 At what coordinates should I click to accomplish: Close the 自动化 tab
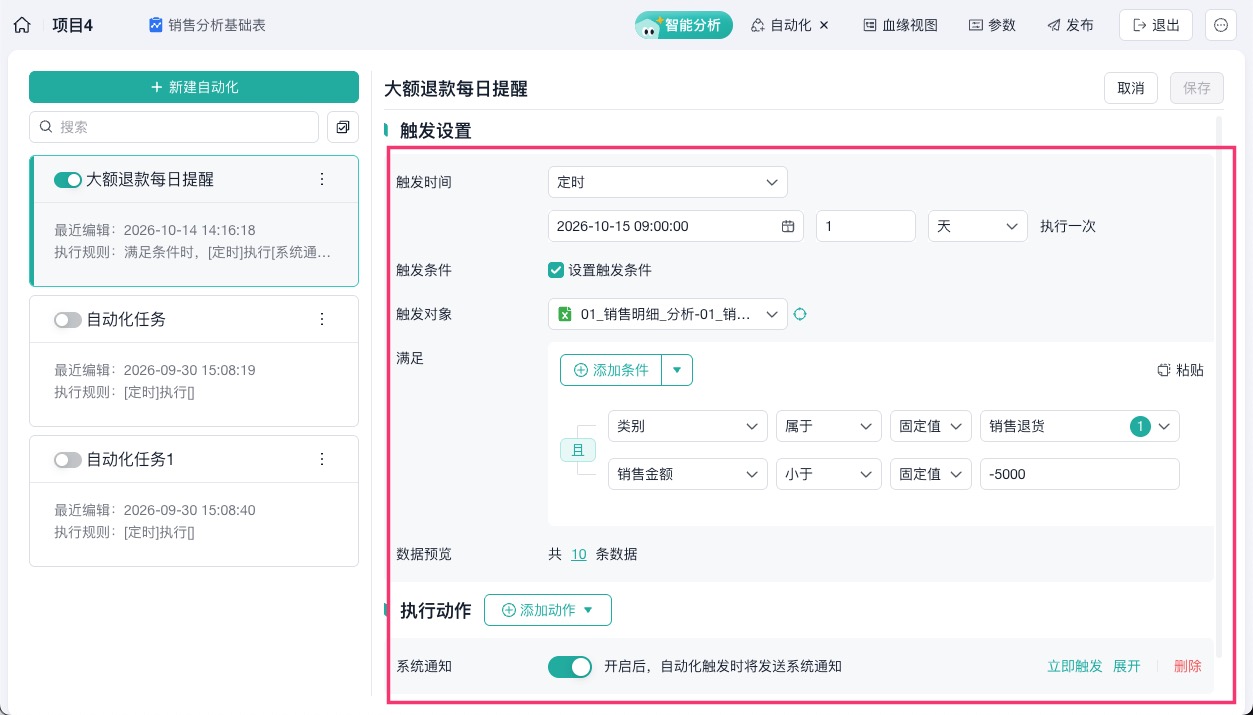(x=824, y=26)
